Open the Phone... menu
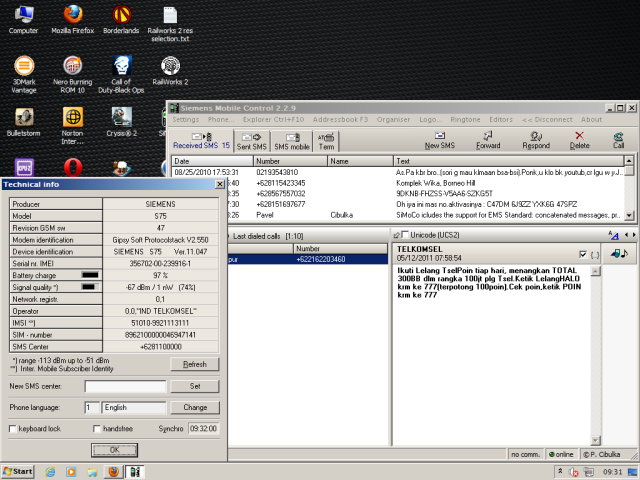The height and width of the screenshot is (480, 640). [x=221, y=120]
